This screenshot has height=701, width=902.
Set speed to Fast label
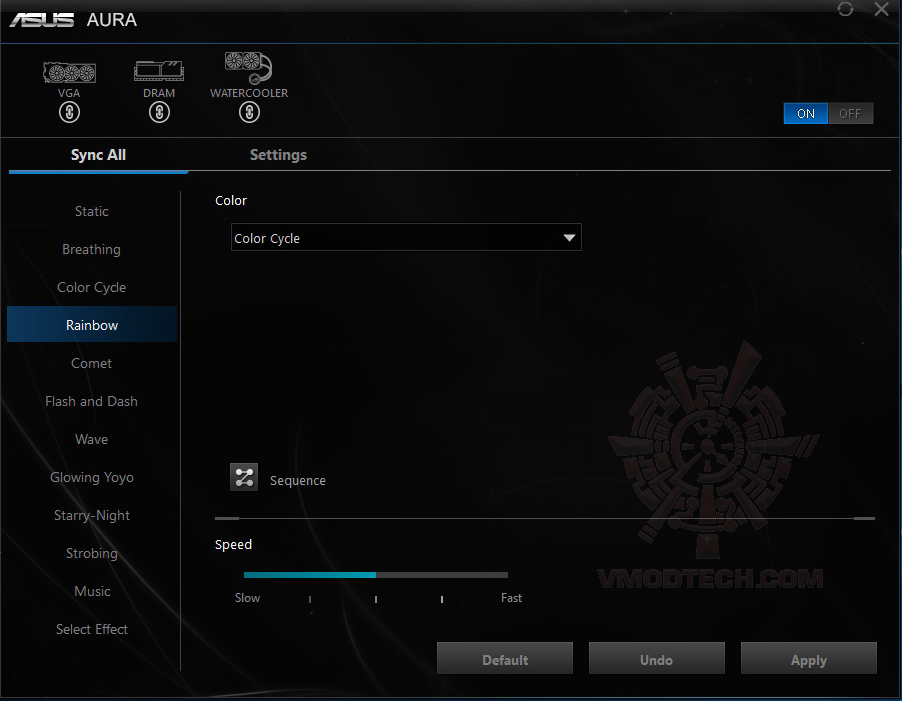click(x=511, y=597)
